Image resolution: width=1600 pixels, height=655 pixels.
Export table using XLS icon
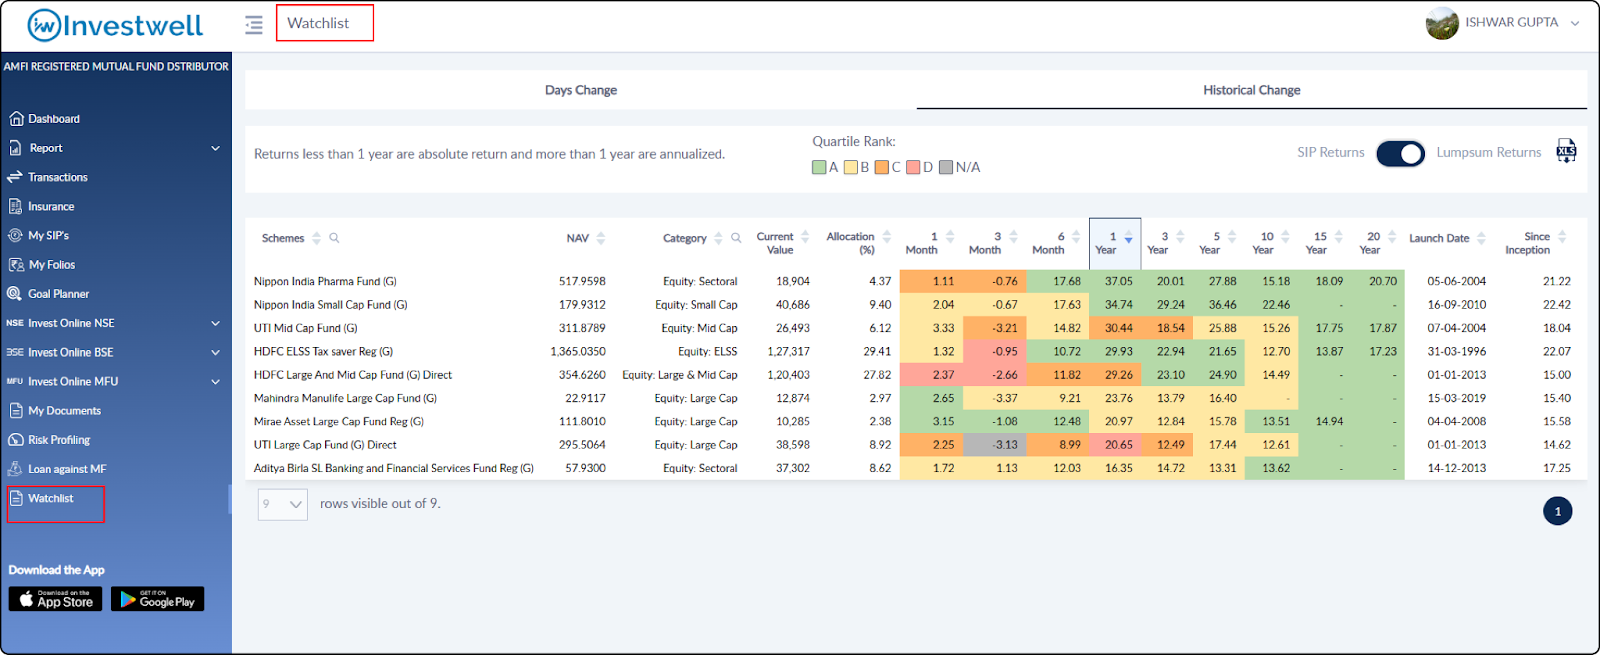tap(1566, 151)
